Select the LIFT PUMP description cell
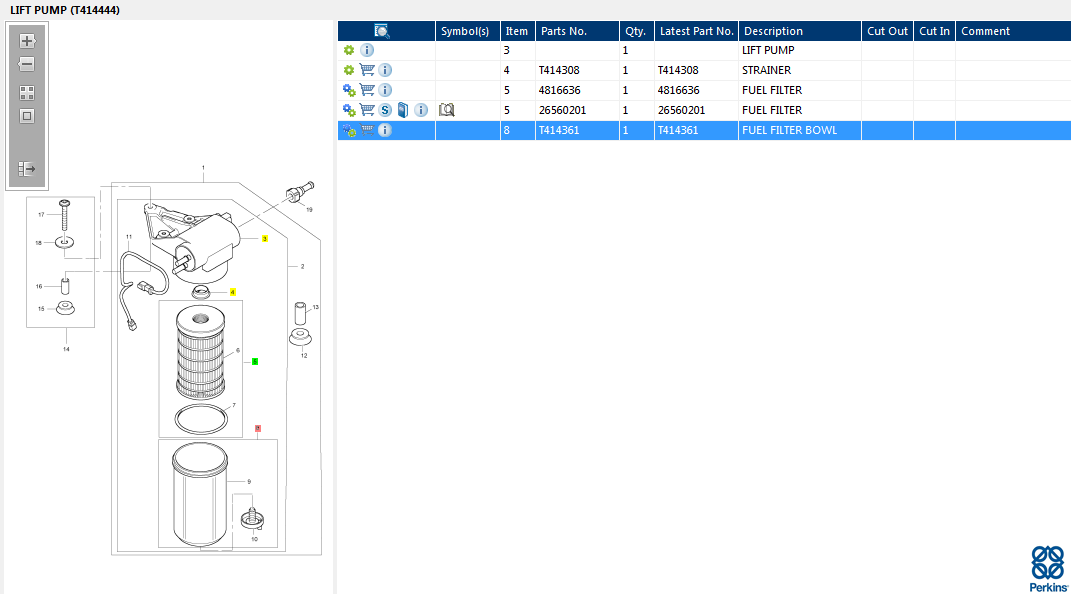Image resolution: width=1071 pixels, height=594 pixels. pos(800,50)
